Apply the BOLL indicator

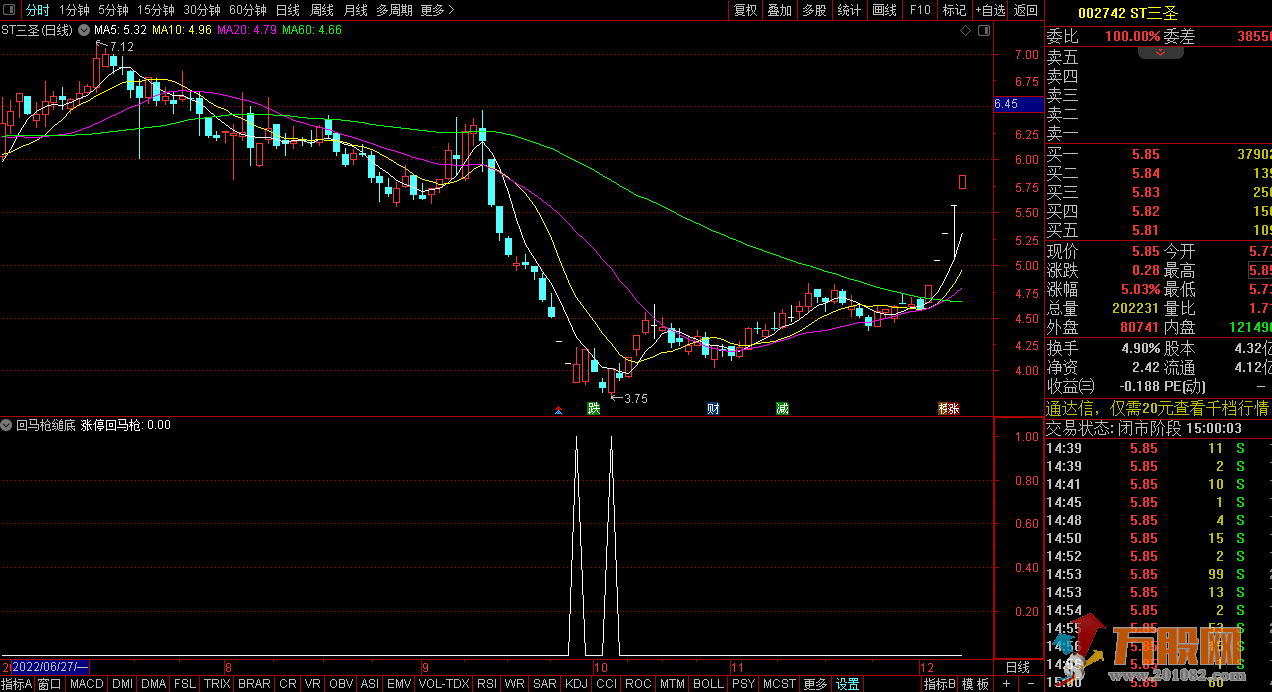(708, 684)
